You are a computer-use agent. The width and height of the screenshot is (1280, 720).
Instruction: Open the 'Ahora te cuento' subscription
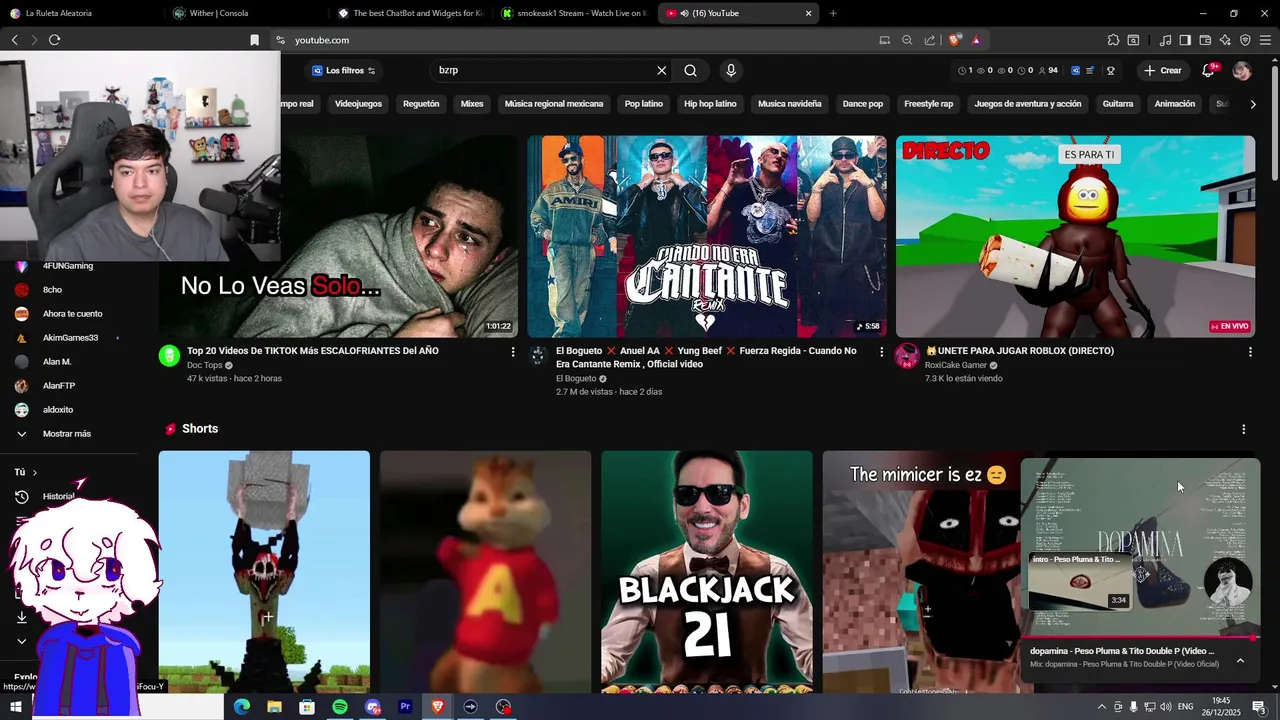(x=72, y=314)
